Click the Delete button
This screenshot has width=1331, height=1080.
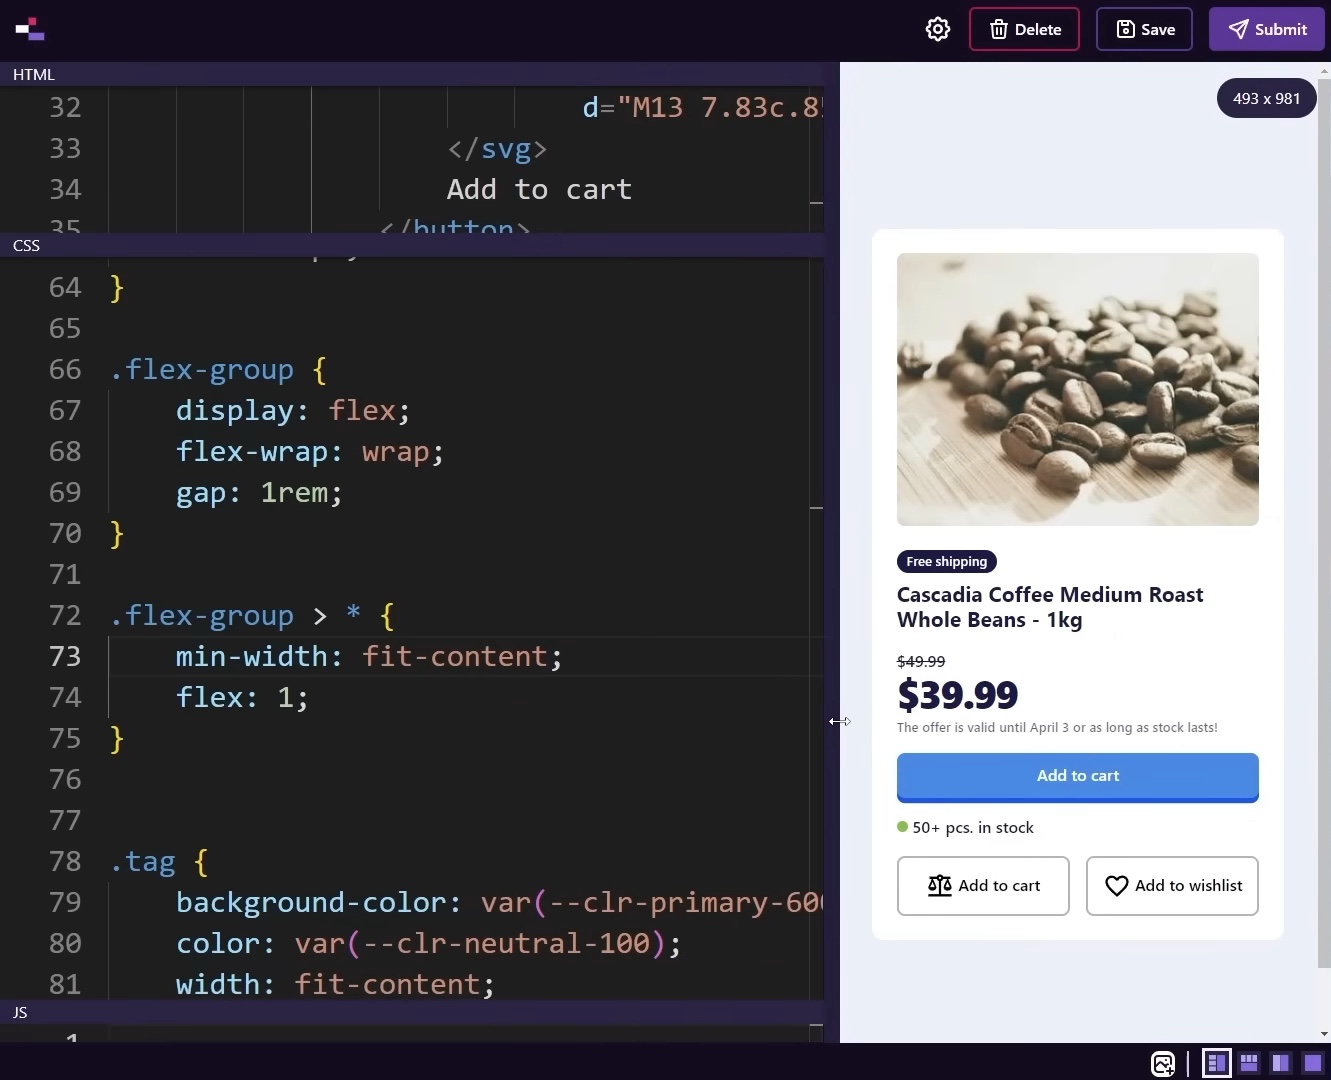point(1024,29)
